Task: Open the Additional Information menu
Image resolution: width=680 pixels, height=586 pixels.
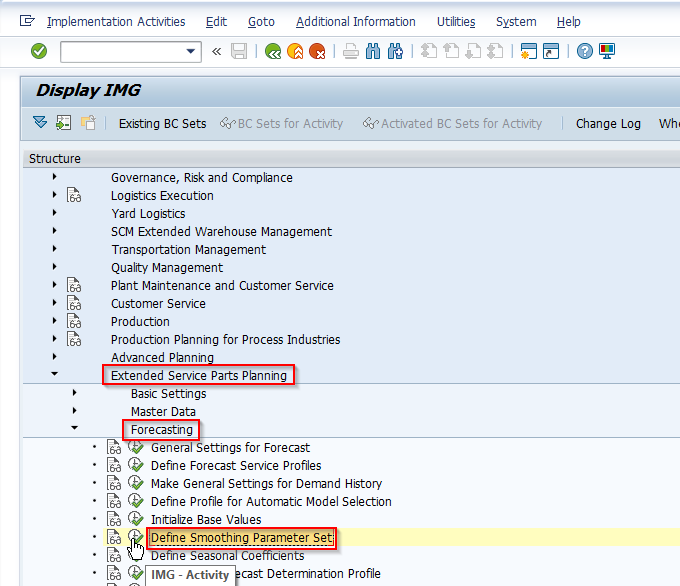Action: 356,22
